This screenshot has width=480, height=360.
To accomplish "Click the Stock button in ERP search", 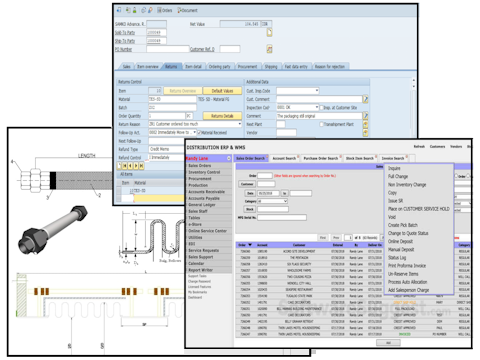I will 250,209.
